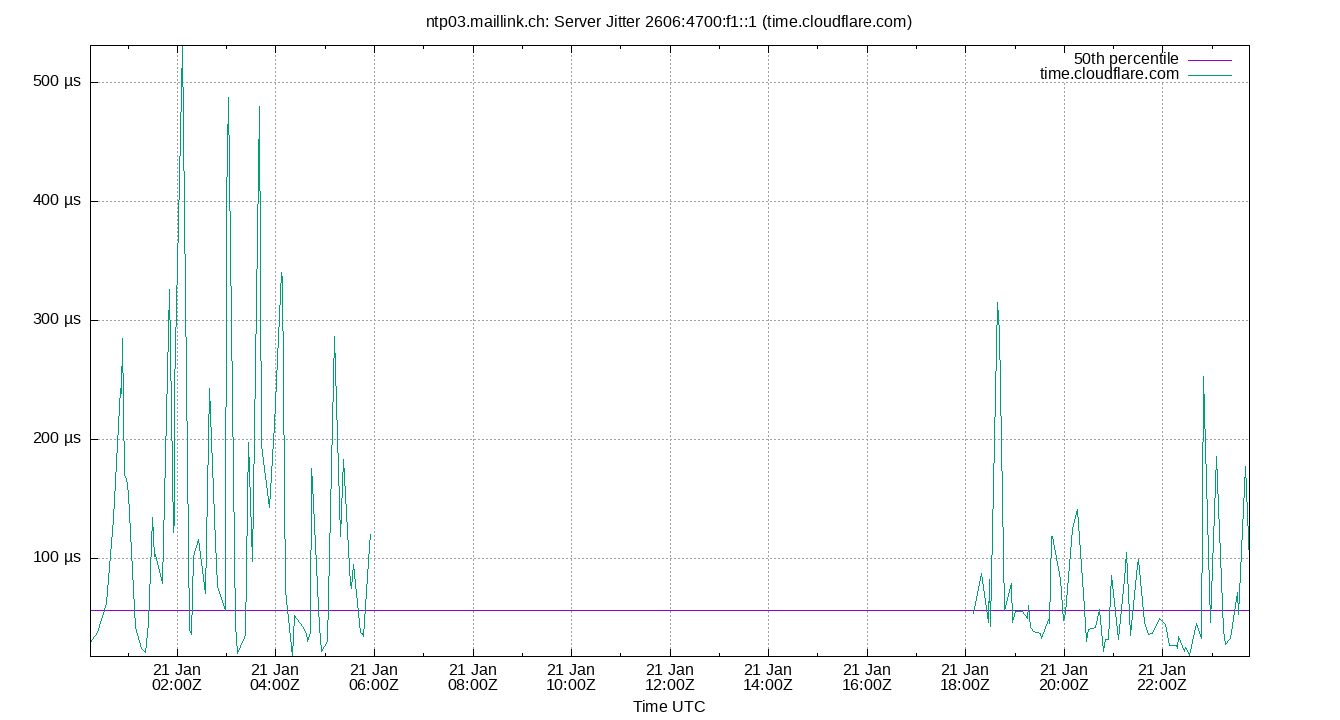Click the '21 Jan 20:00Z' x-axis label
The height and width of the screenshot is (720, 1340).
1063,677
